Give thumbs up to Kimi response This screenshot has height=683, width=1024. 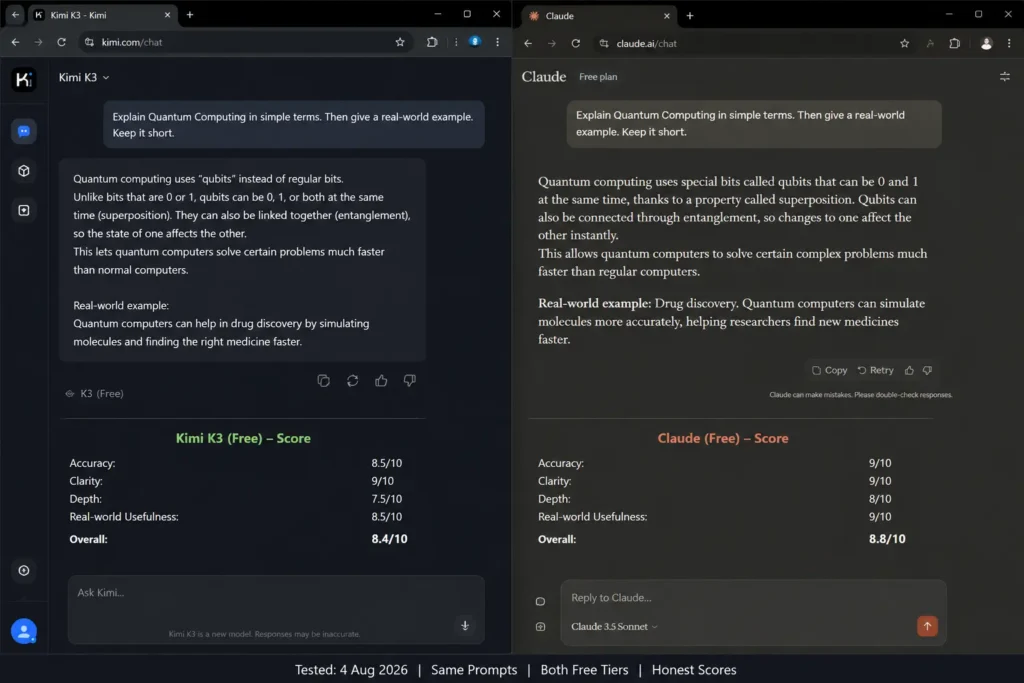pos(381,381)
